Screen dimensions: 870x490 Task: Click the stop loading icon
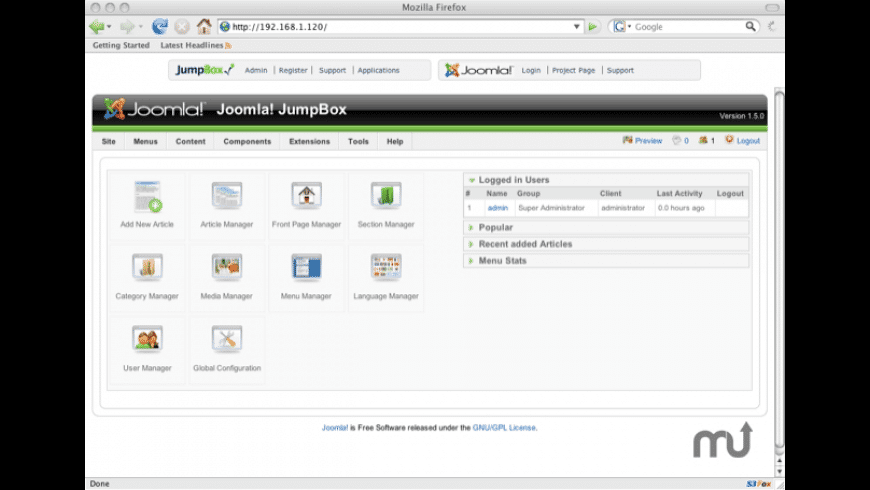coord(181,26)
